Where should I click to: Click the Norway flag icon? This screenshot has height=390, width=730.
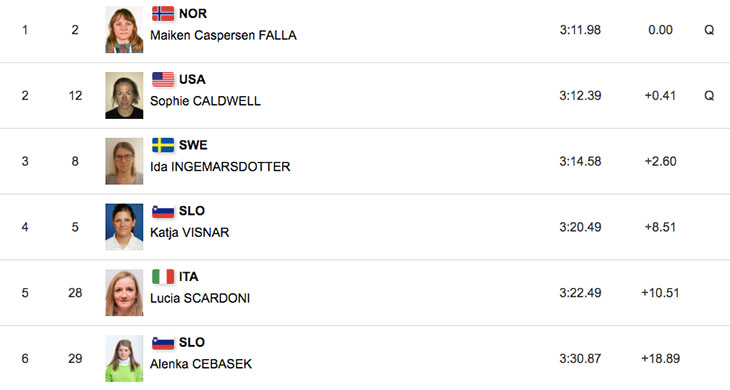163,13
